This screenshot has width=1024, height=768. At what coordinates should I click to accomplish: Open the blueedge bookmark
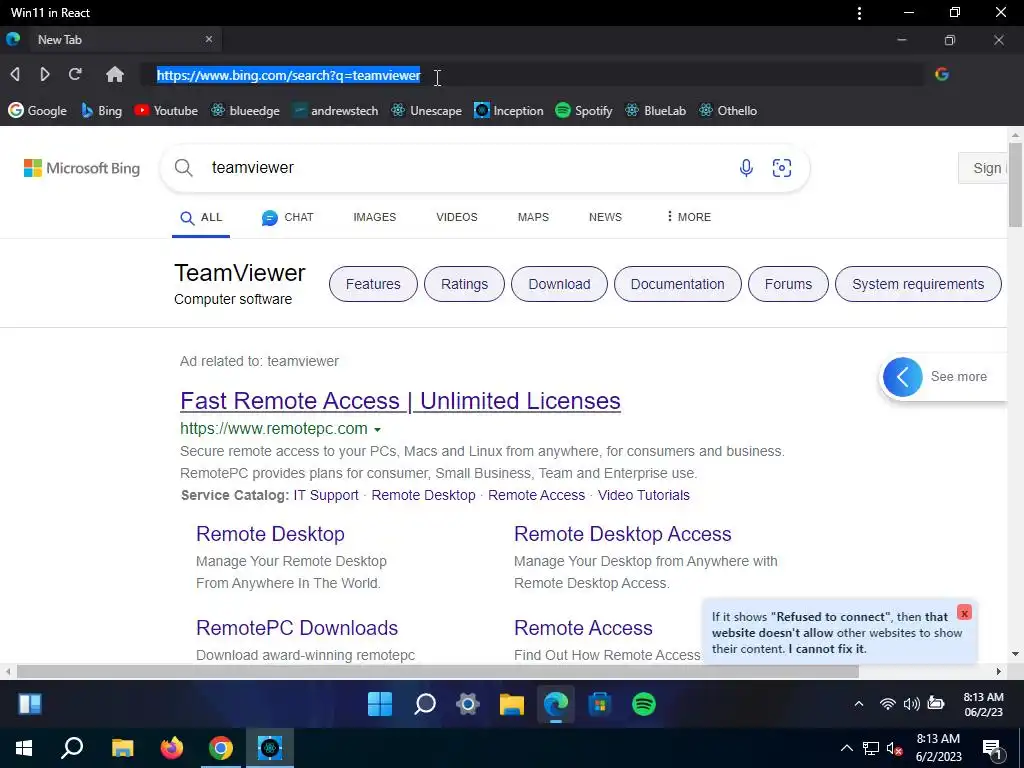245,110
